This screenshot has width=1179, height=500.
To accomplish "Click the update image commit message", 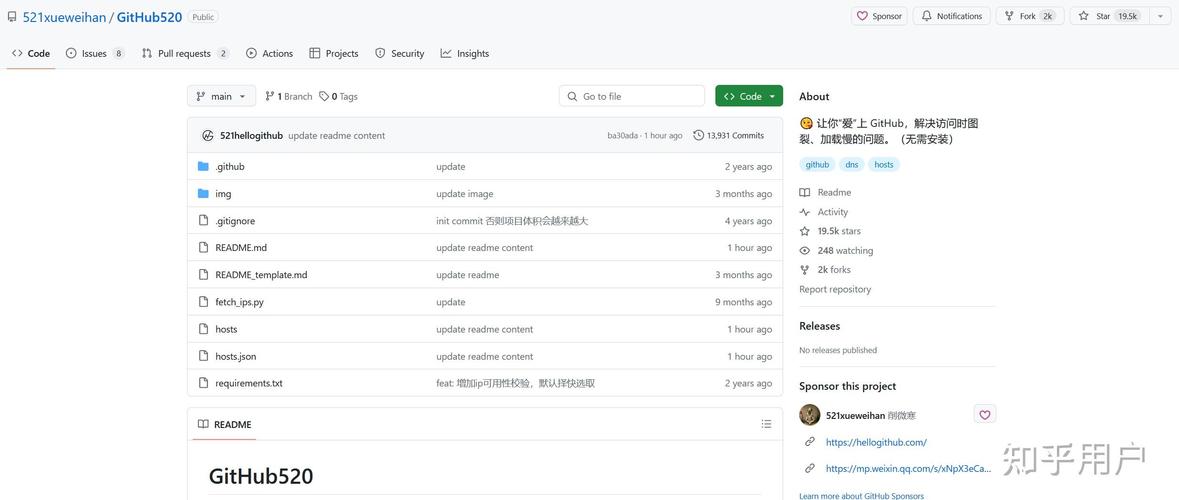I will (465, 194).
